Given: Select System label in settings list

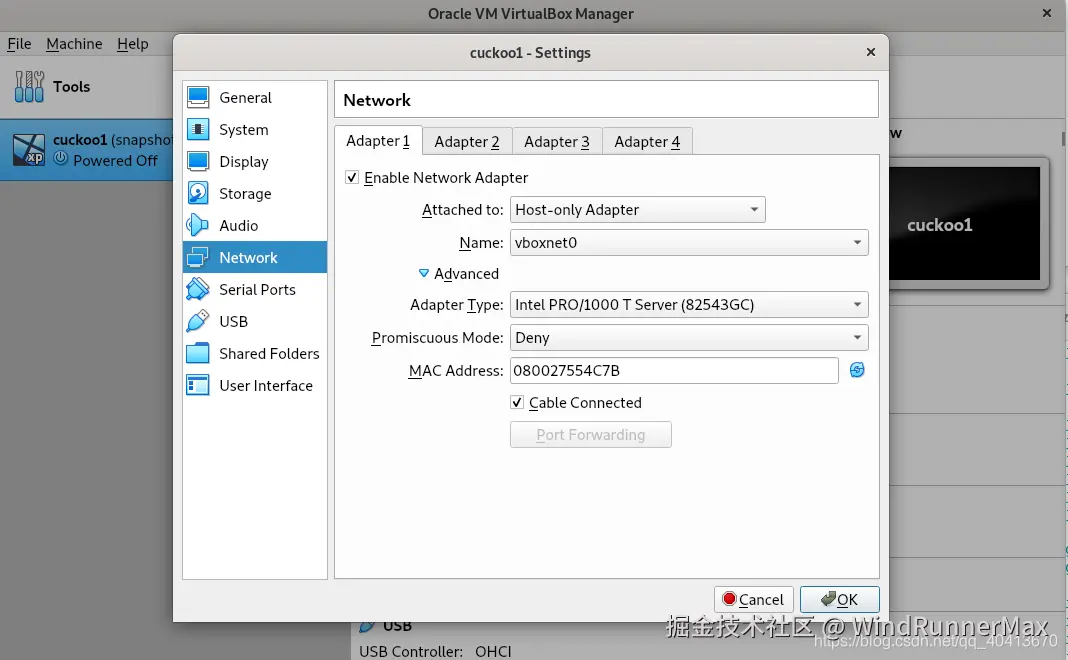Looking at the screenshot, I should pyautogui.click(x=244, y=129).
